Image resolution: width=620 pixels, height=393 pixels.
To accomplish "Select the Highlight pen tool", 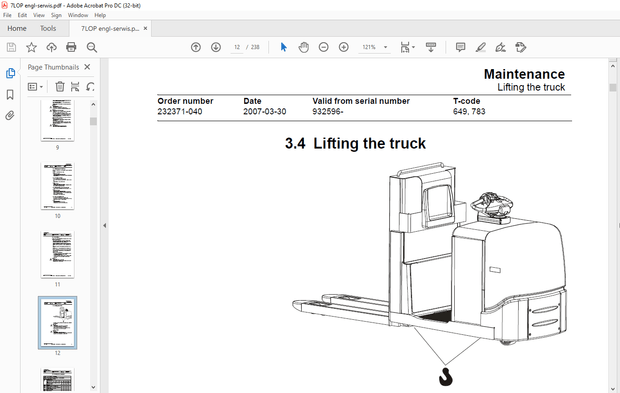I will coord(480,47).
